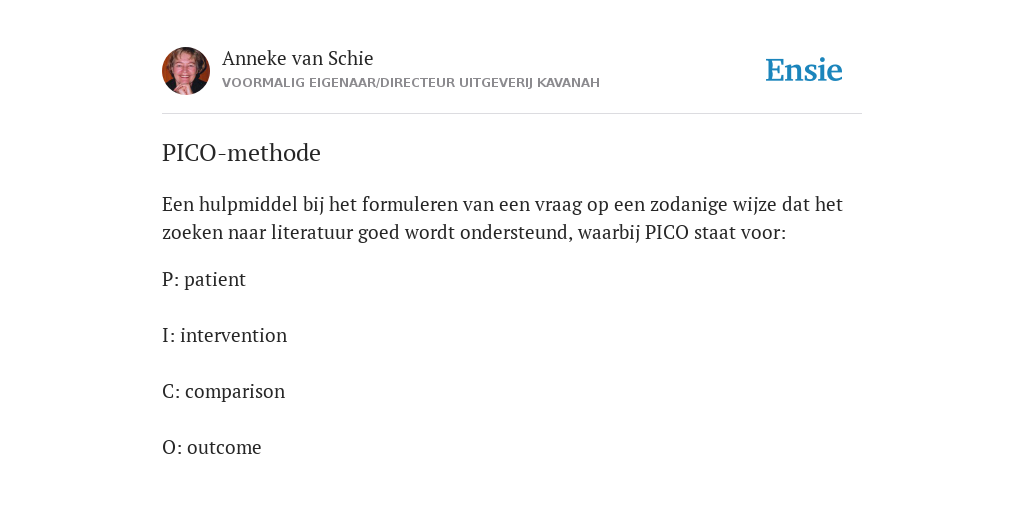Click the 'P: patient' line

[x=204, y=280]
